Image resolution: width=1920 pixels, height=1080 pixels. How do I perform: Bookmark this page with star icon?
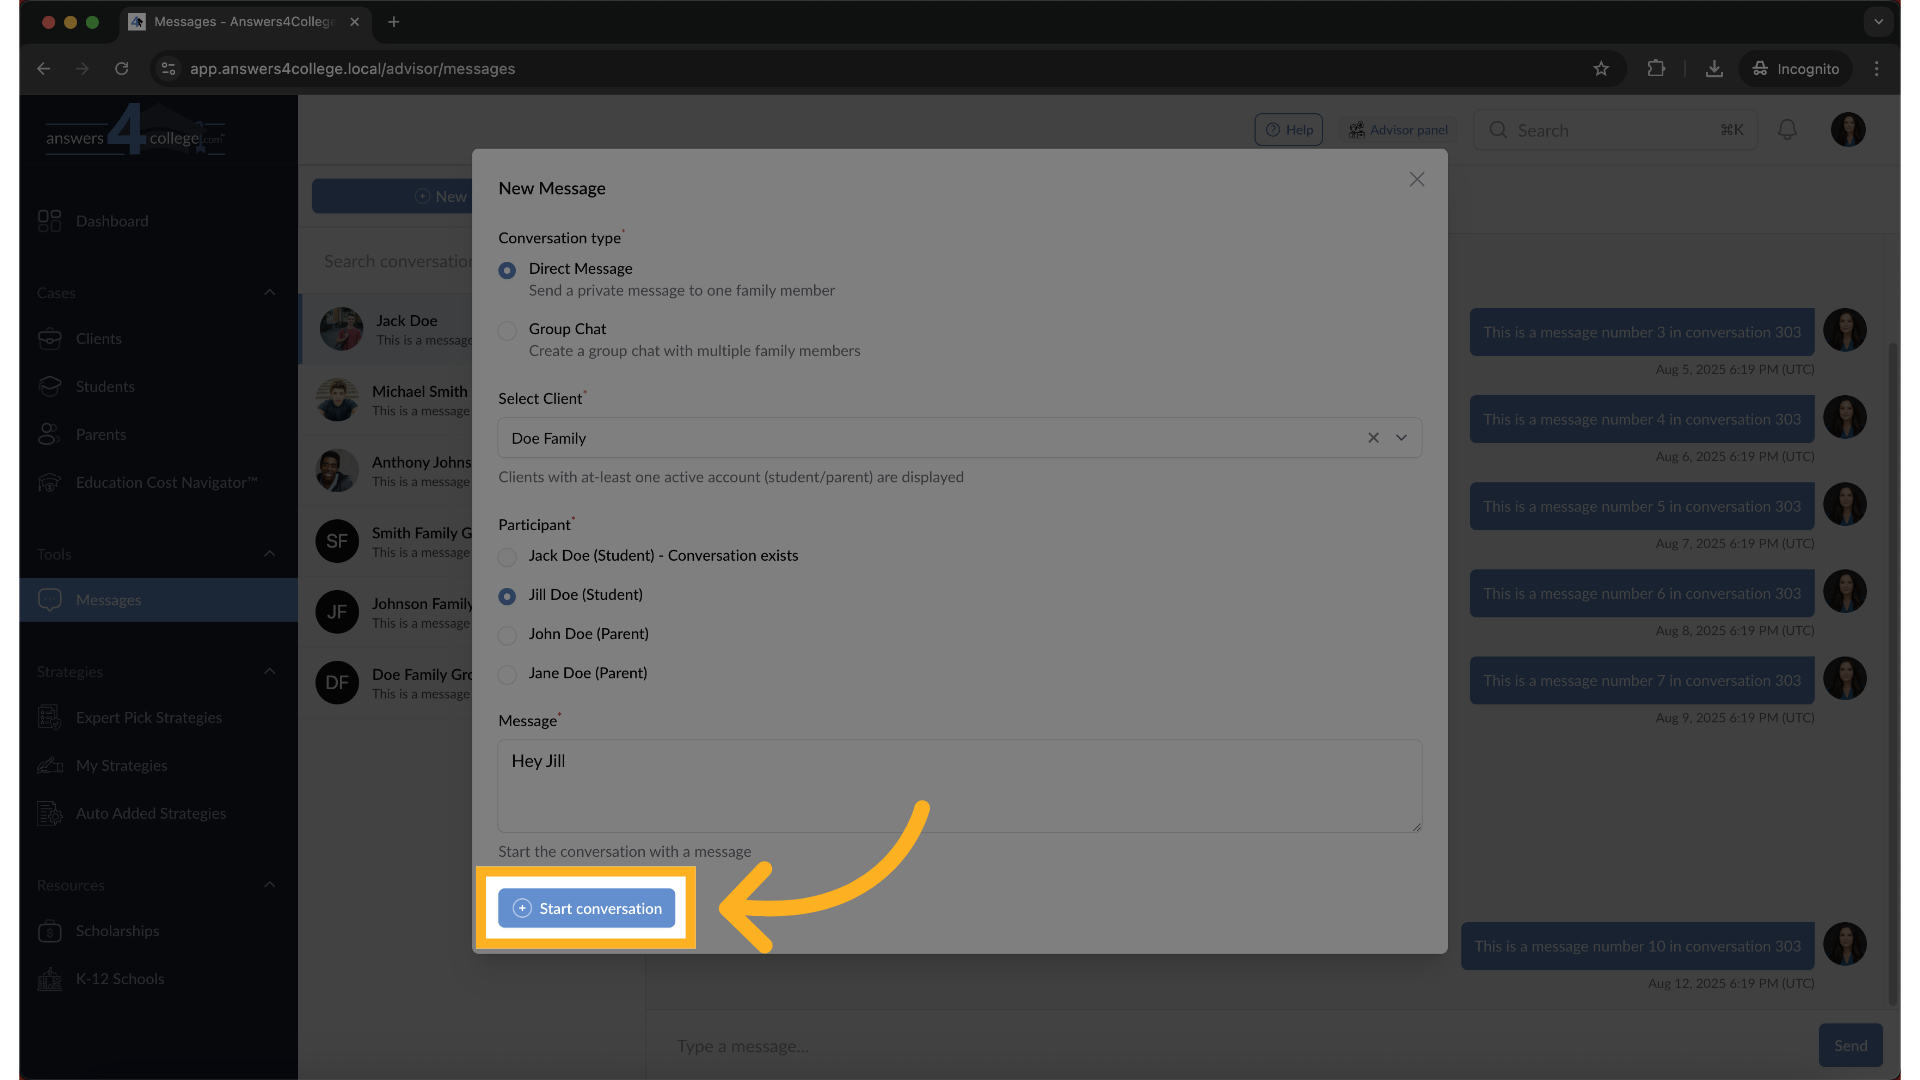coord(1601,69)
